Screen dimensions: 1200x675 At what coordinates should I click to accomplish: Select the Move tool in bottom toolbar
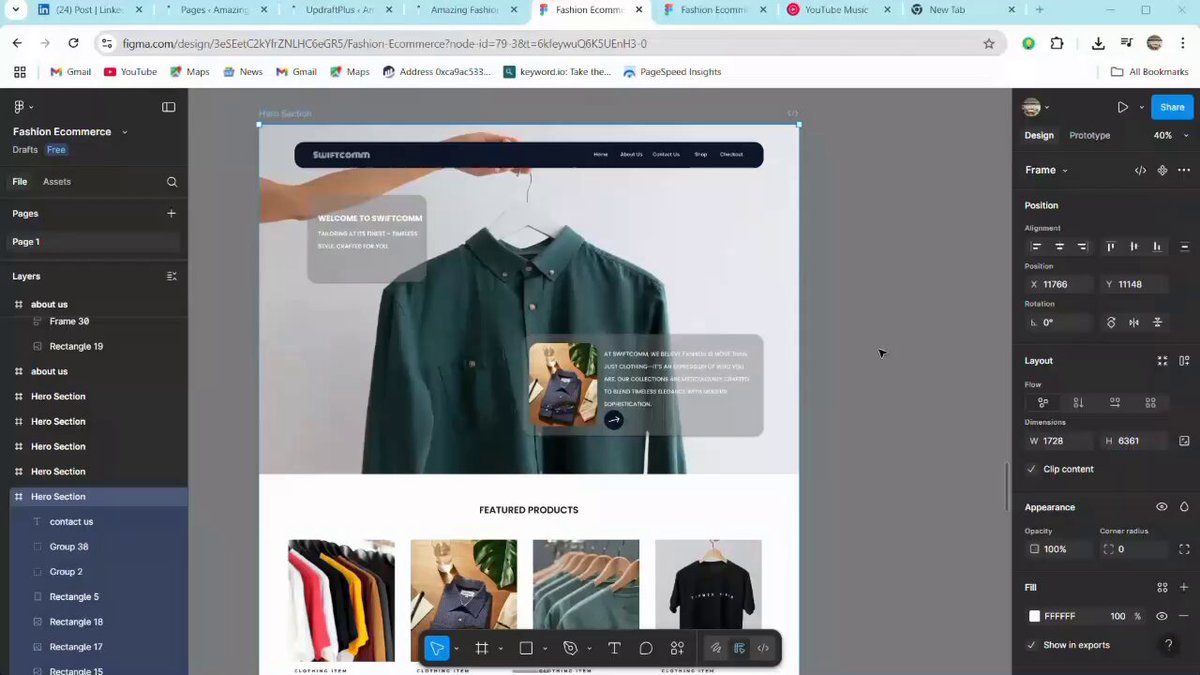coord(437,648)
